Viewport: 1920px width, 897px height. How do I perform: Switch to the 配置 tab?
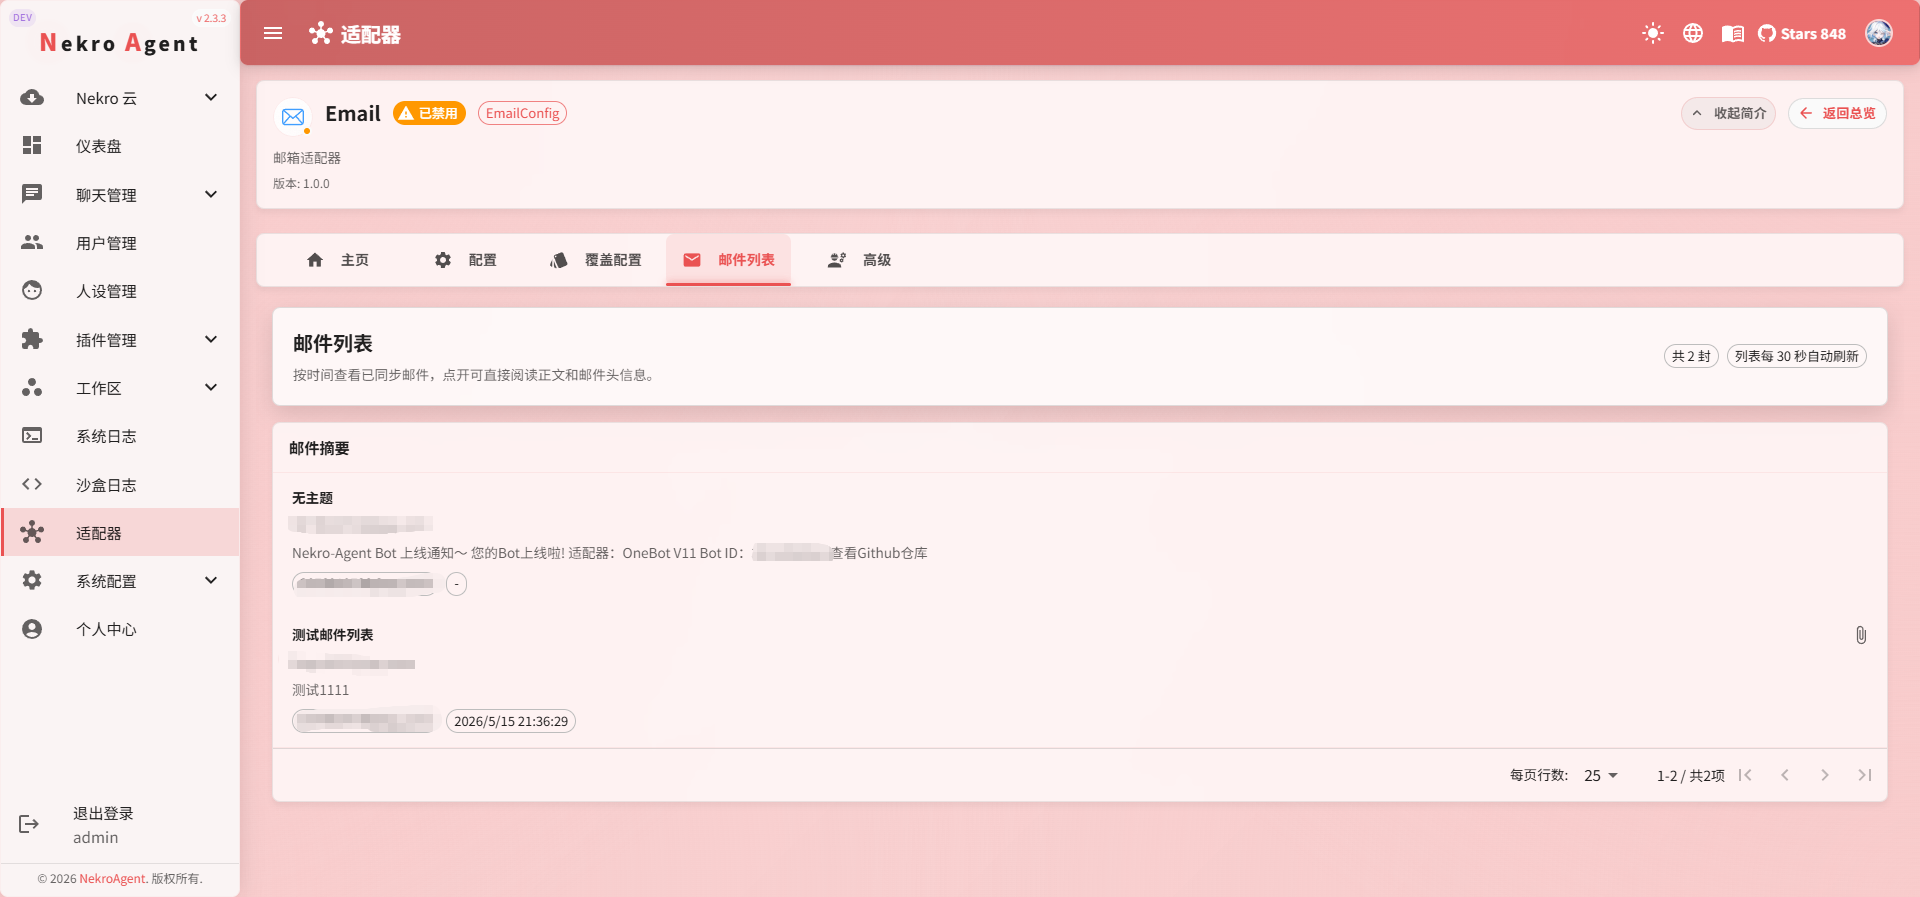(466, 260)
